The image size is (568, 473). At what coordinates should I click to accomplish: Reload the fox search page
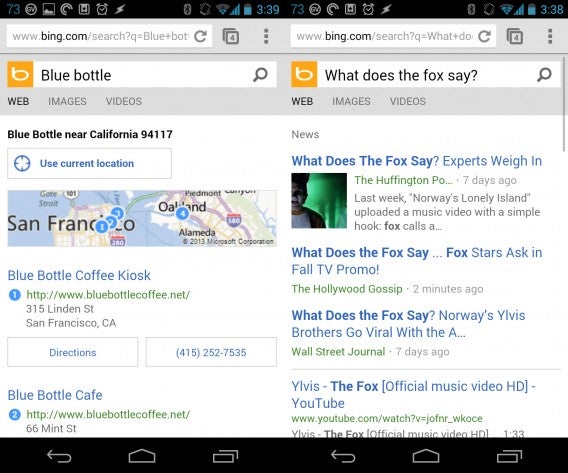coord(484,36)
